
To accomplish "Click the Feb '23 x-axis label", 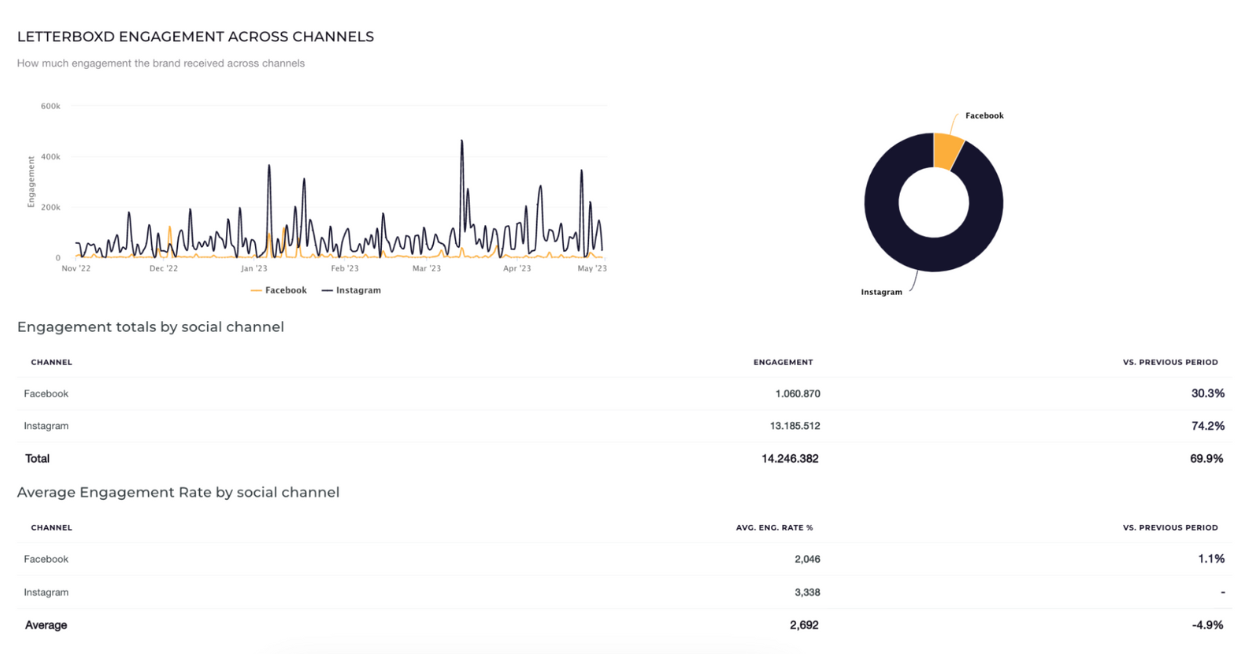I will pyautogui.click(x=345, y=269).
